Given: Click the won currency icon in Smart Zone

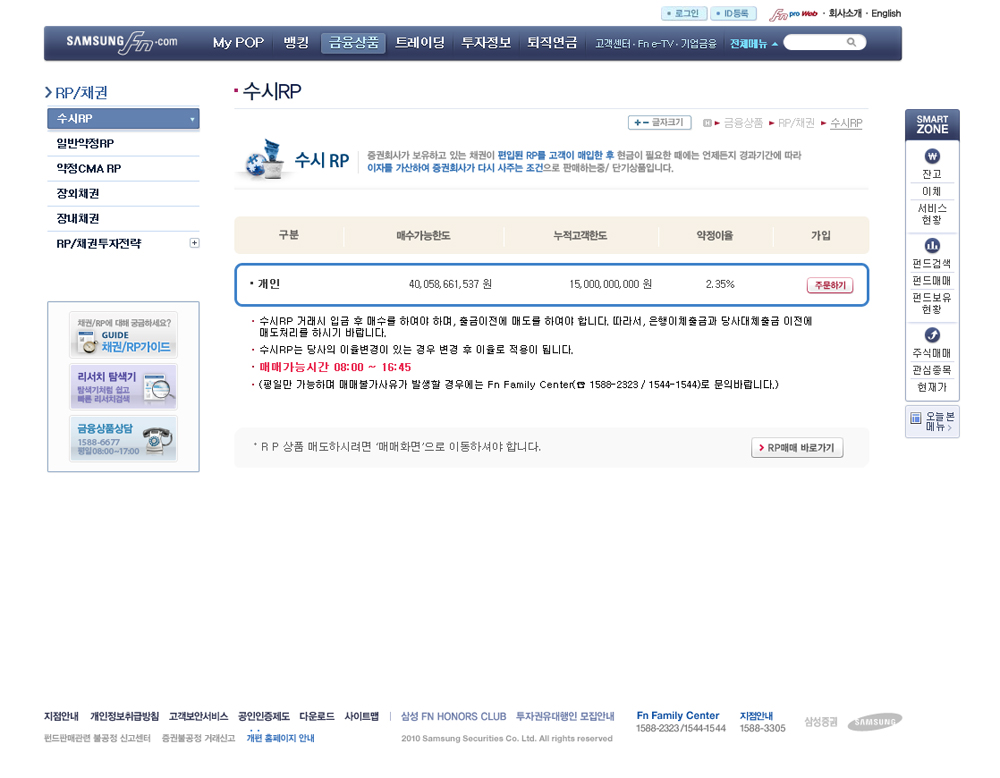Looking at the screenshot, I should (x=932, y=157).
